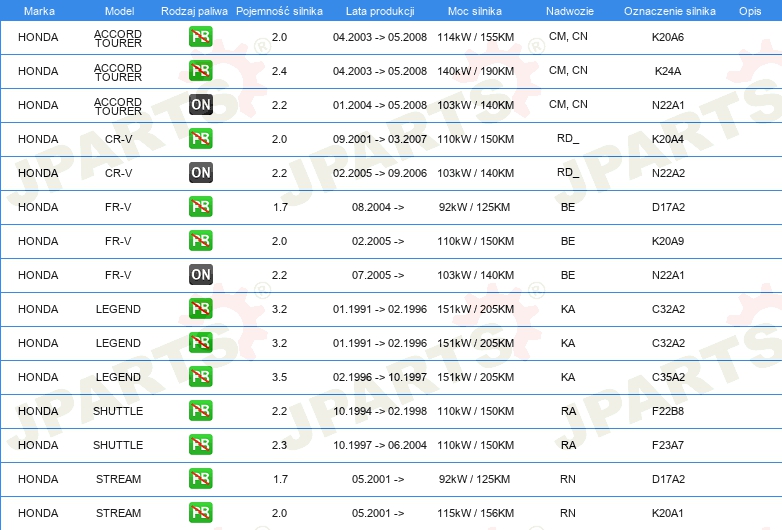Click engine capacity 2.3
The width and height of the screenshot is (782, 530).
click(x=279, y=445)
